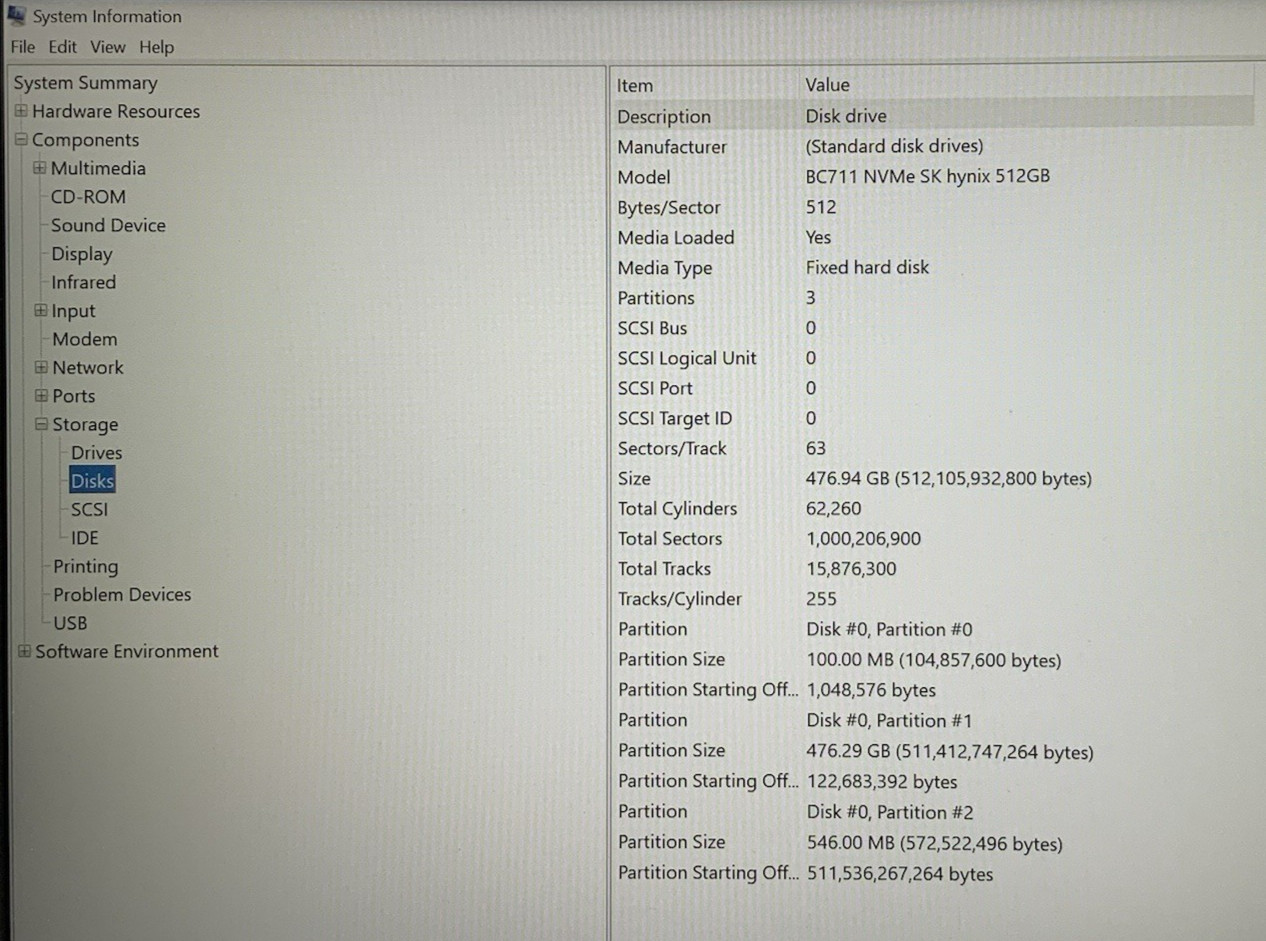Select the Bytes/Sector row
Image resolution: width=1266 pixels, height=941 pixels.
coord(933,207)
